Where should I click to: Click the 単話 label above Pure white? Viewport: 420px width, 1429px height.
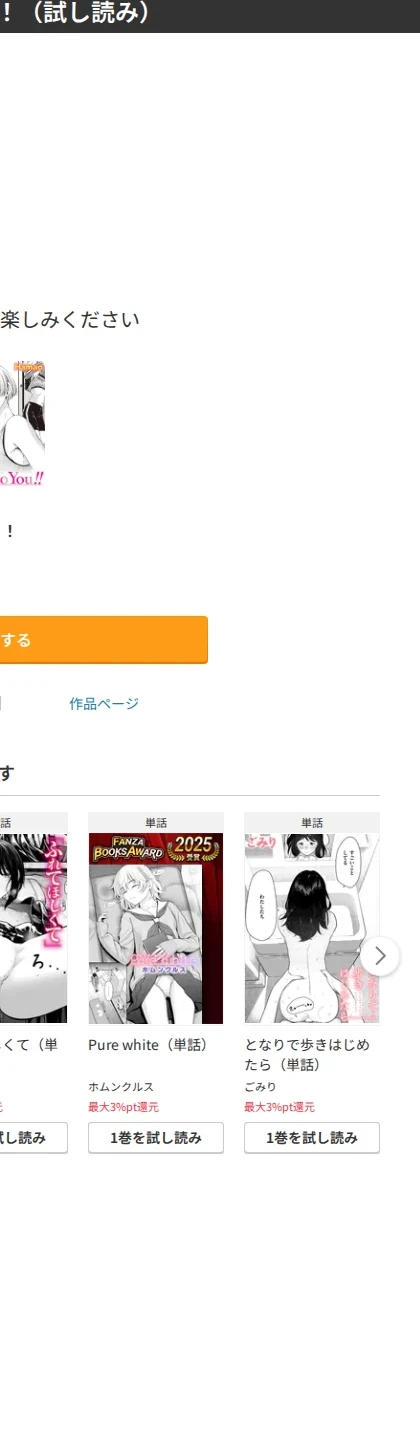(x=156, y=823)
